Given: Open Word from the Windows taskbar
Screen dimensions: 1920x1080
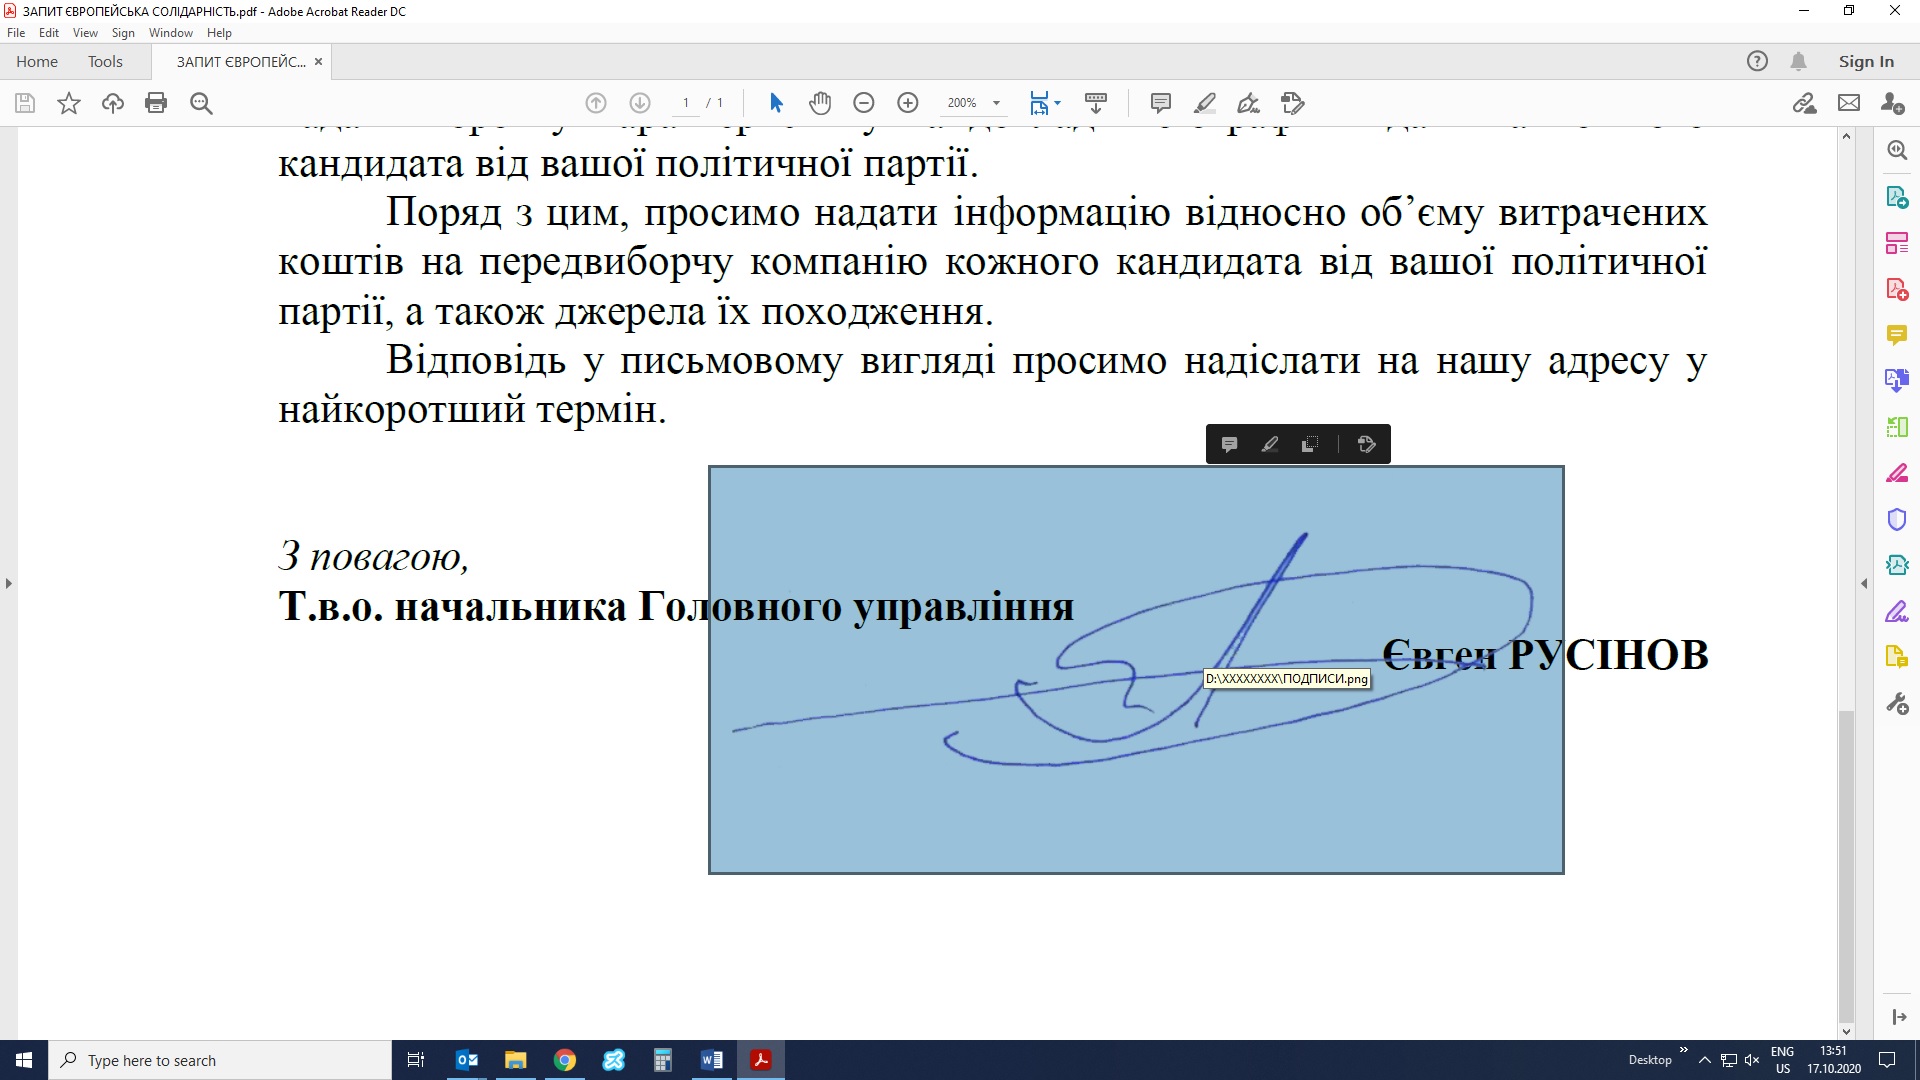Looking at the screenshot, I should [712, 1060].
